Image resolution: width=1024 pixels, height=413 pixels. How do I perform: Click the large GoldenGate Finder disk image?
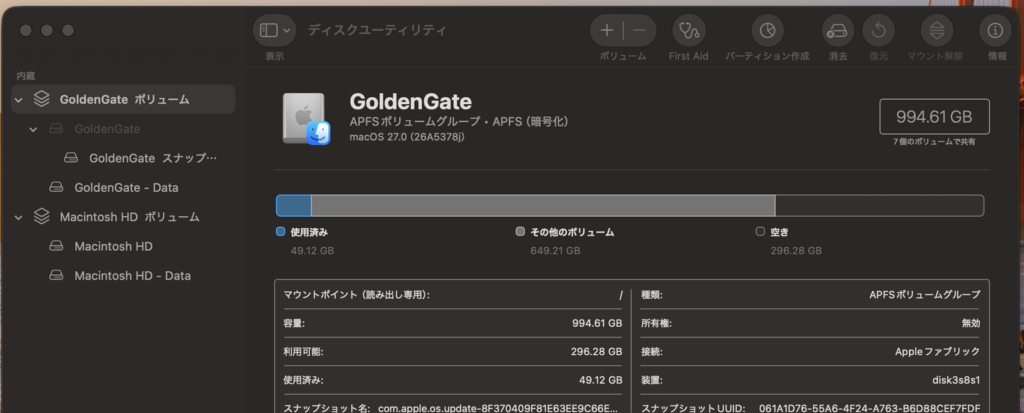coord(306,119)
